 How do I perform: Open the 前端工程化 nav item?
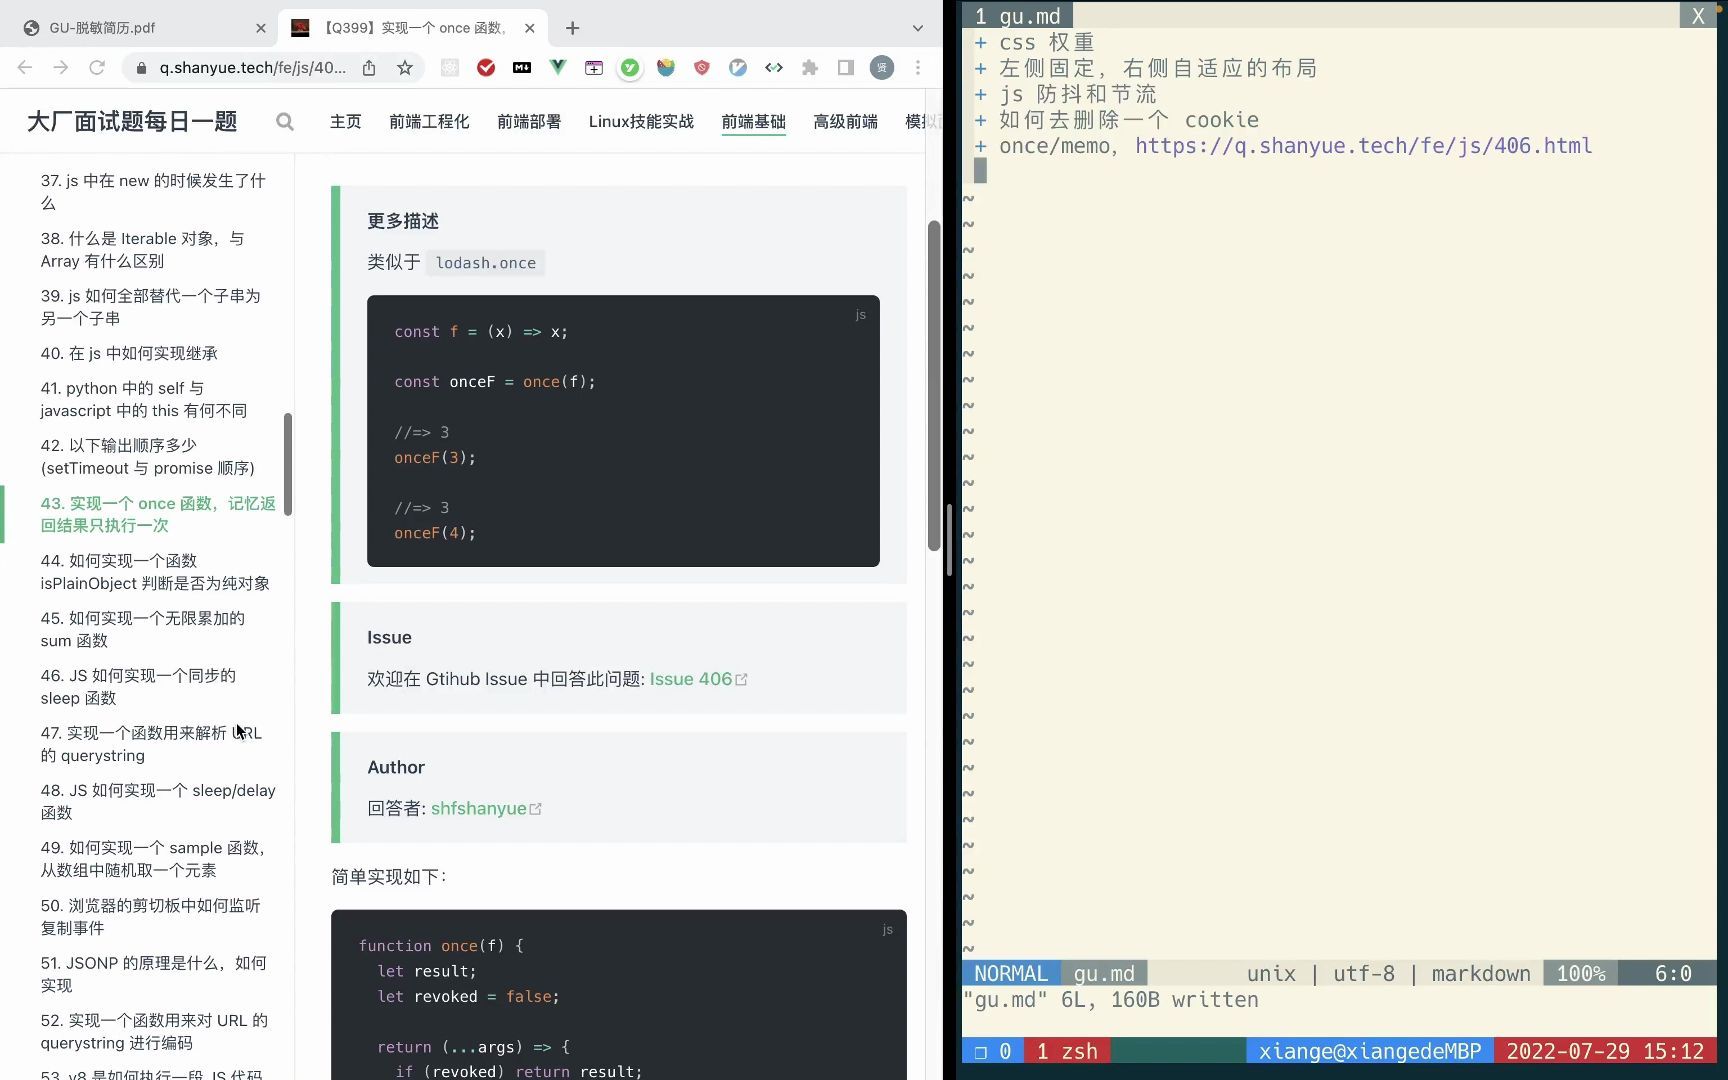[429, 122]
